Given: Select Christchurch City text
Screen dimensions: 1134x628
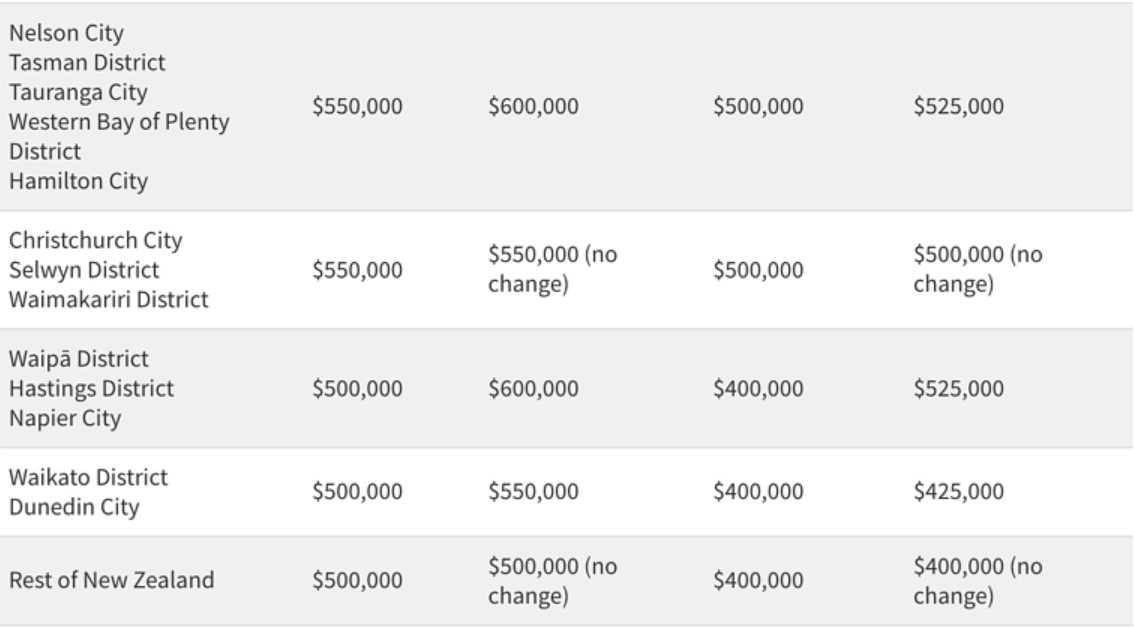Looking at the screenshot, I should point(95,240).
